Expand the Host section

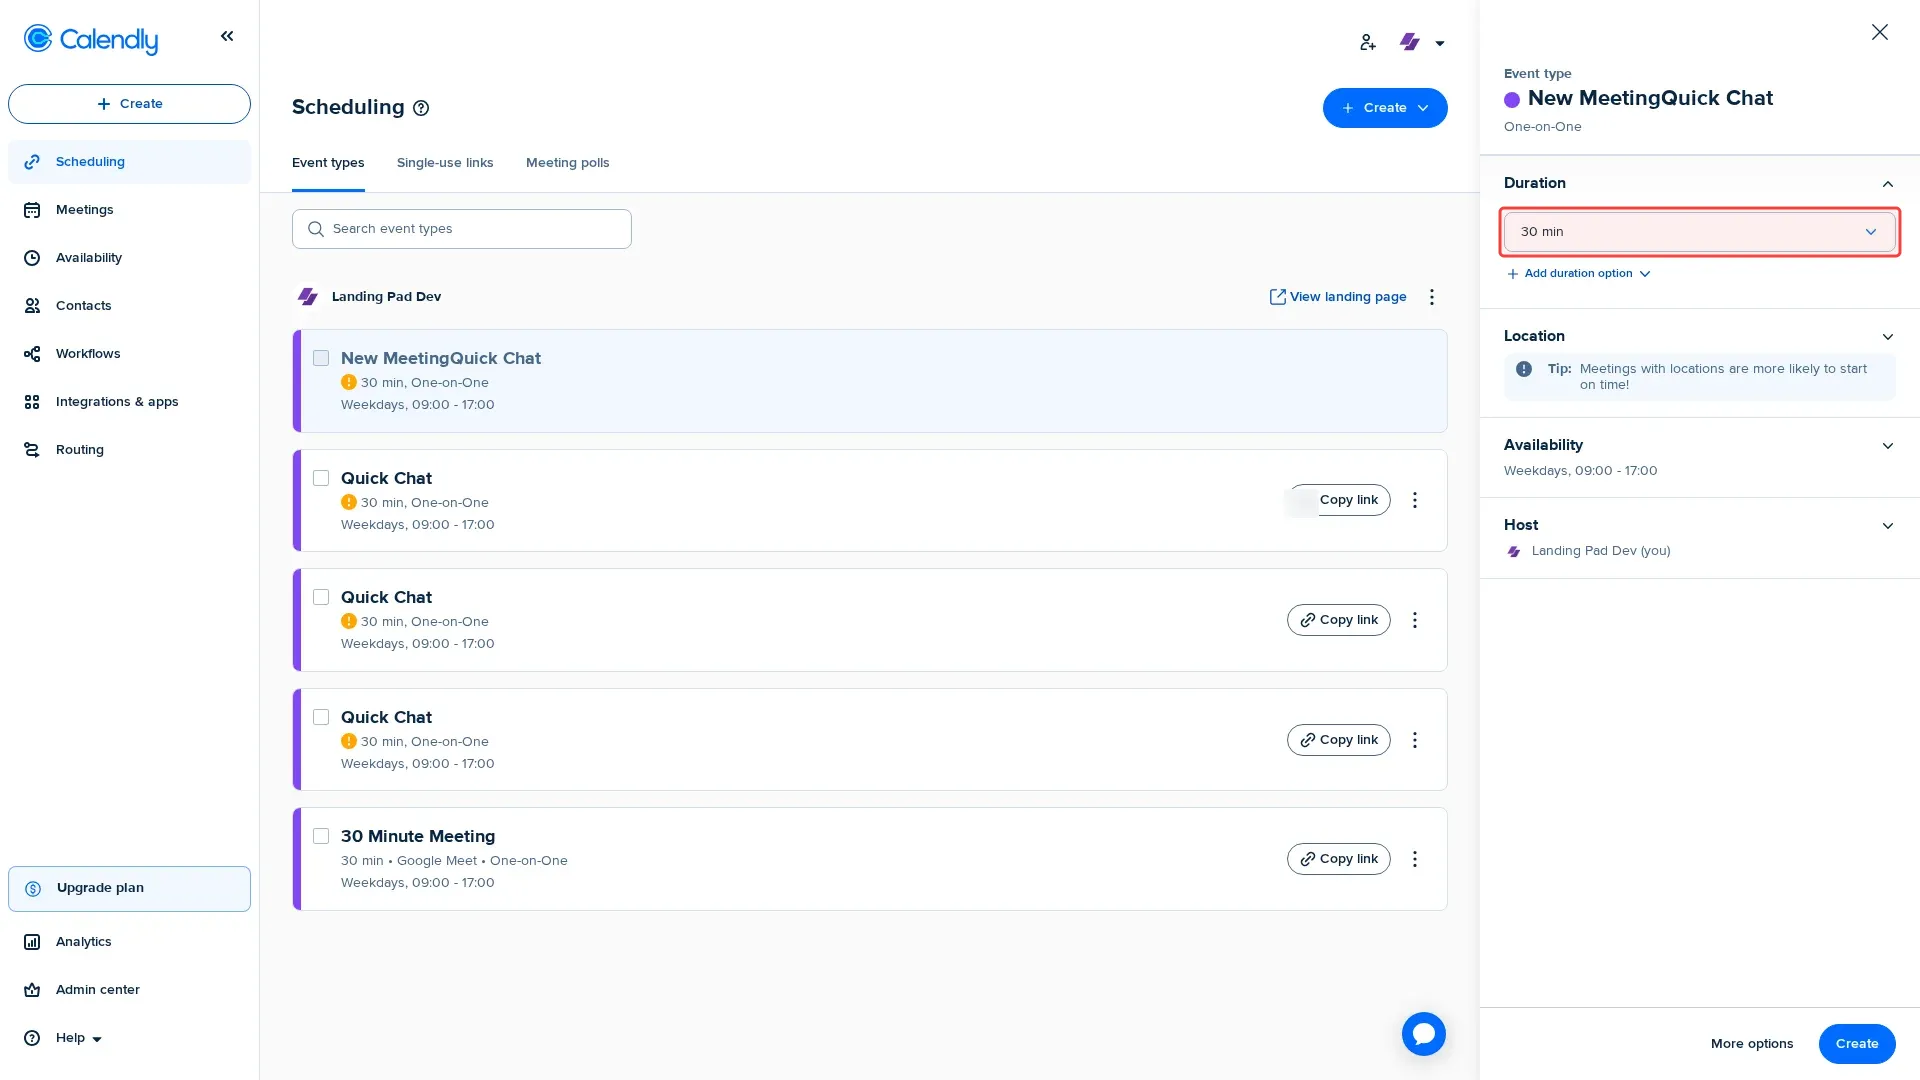[1888, 525]
